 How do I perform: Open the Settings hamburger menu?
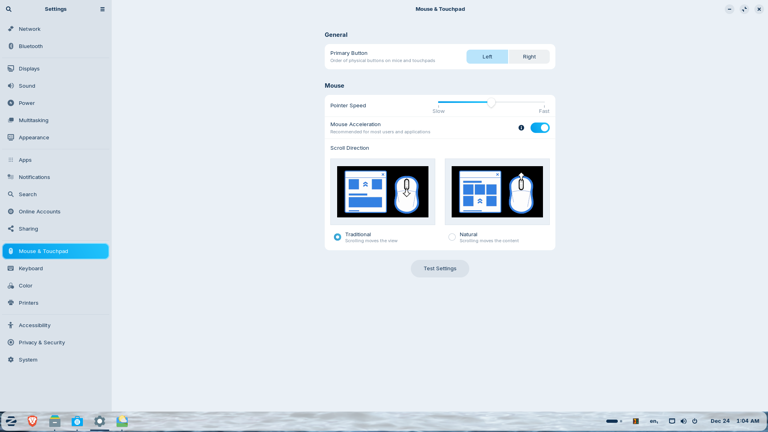coord(102,9)
